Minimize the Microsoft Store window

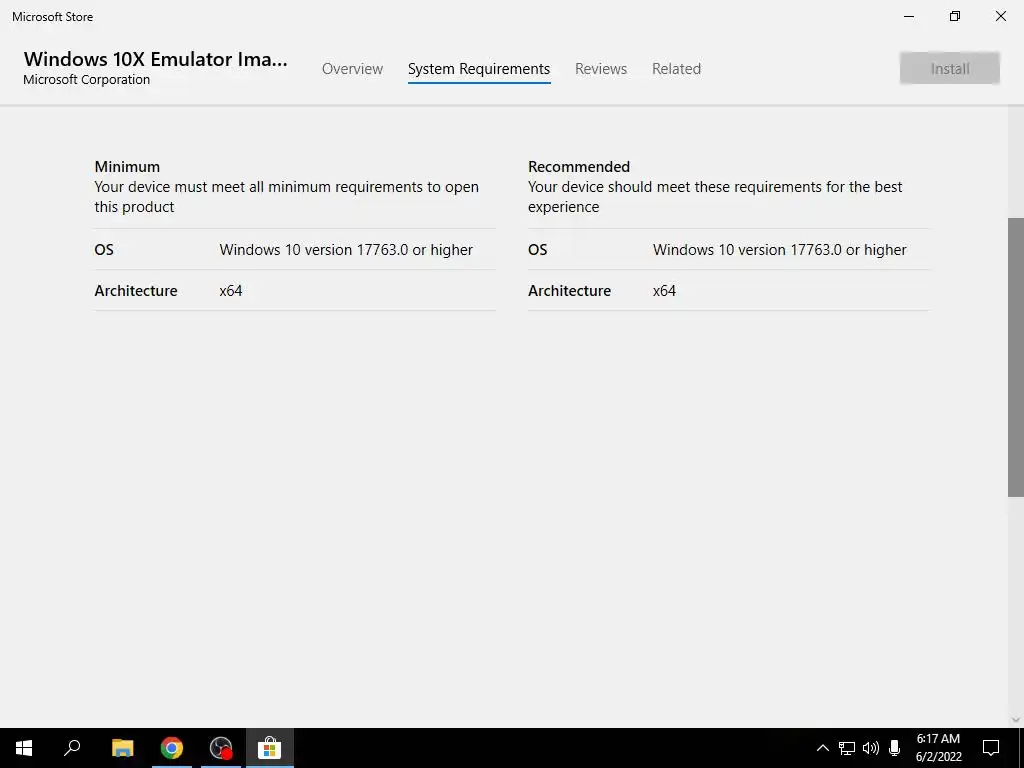pos(908,16)
